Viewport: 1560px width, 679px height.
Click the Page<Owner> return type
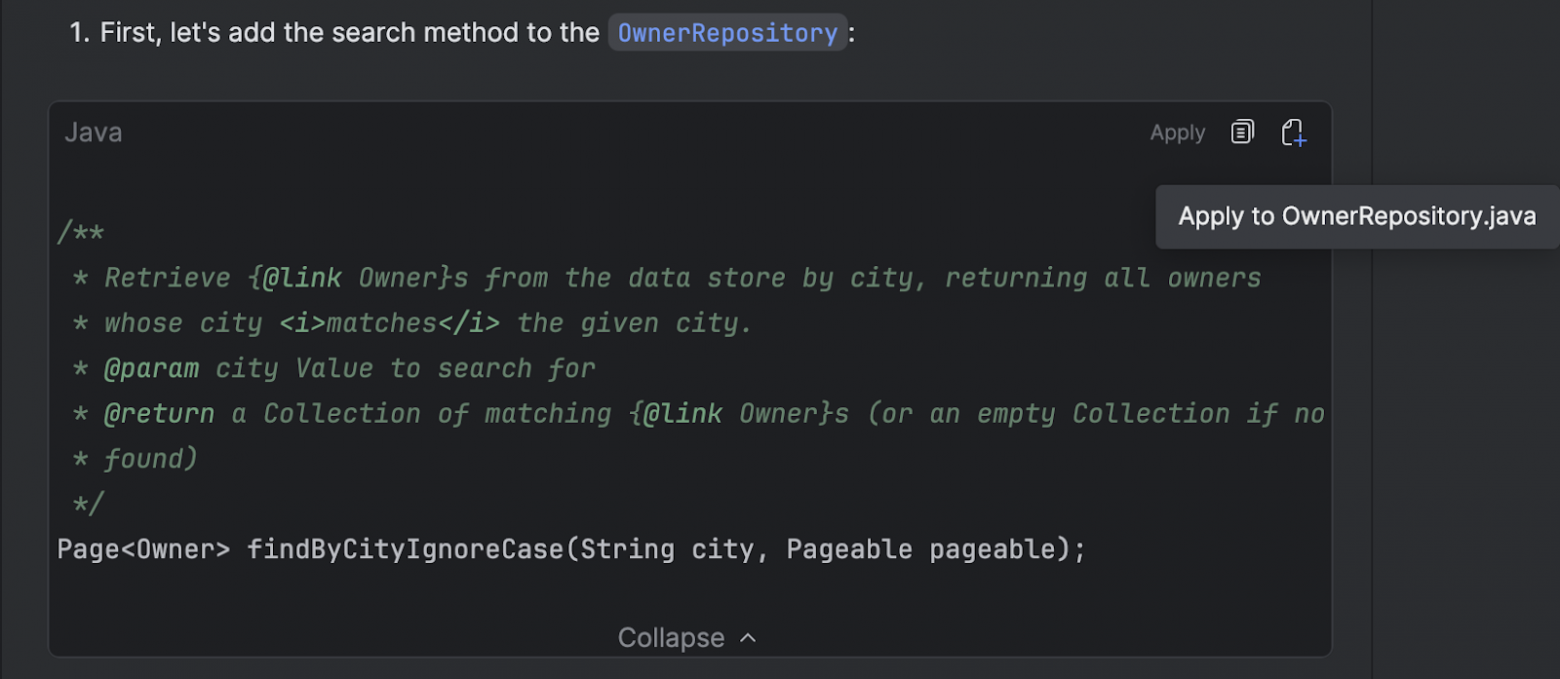[x=143, y=549]
